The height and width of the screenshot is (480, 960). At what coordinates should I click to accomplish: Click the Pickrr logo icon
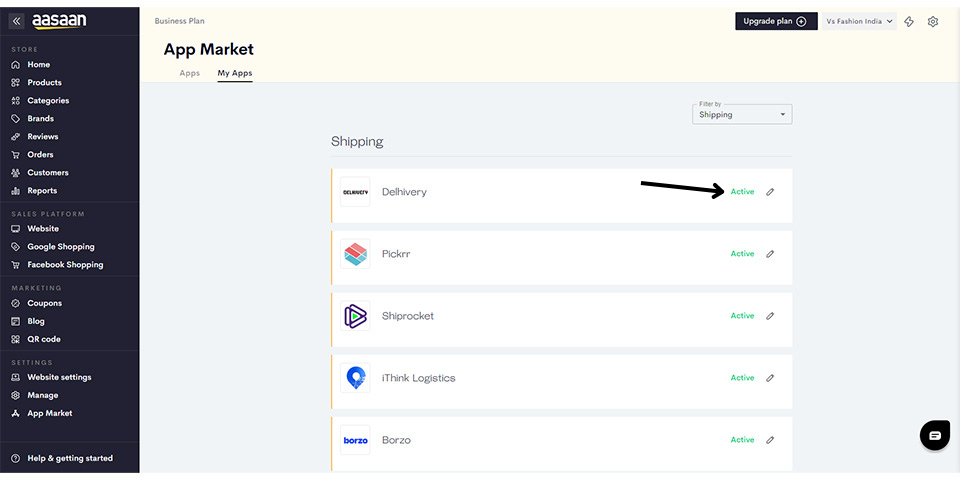pos(355,253)
